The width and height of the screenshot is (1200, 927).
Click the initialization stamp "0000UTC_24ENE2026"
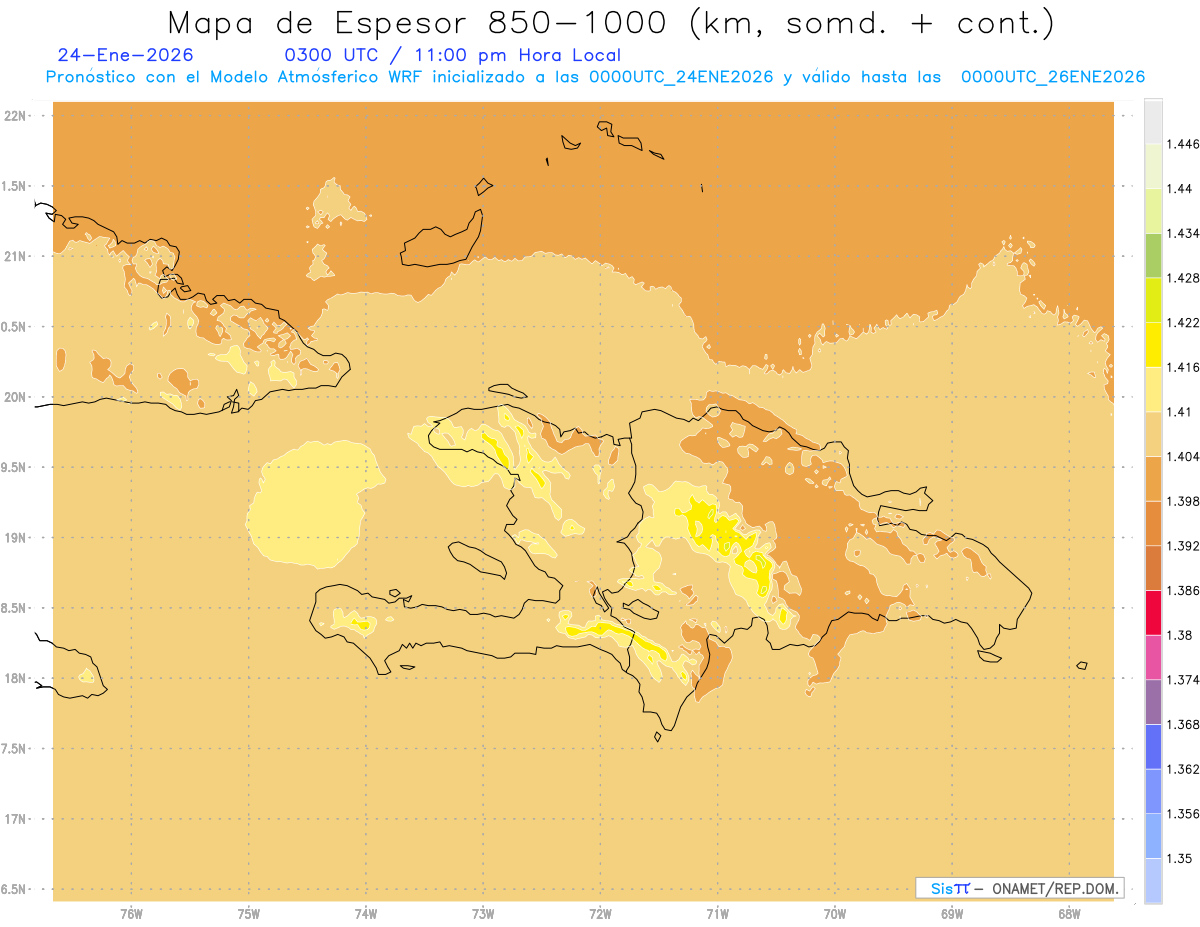pyautogui.click(x=681, y=77)
